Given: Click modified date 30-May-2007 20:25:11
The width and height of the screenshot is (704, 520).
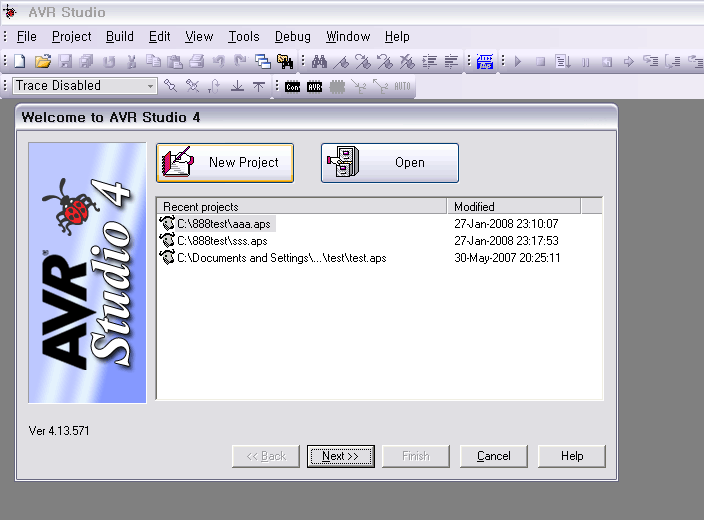Looking at the screenshot, I should [x=507, y=258].
